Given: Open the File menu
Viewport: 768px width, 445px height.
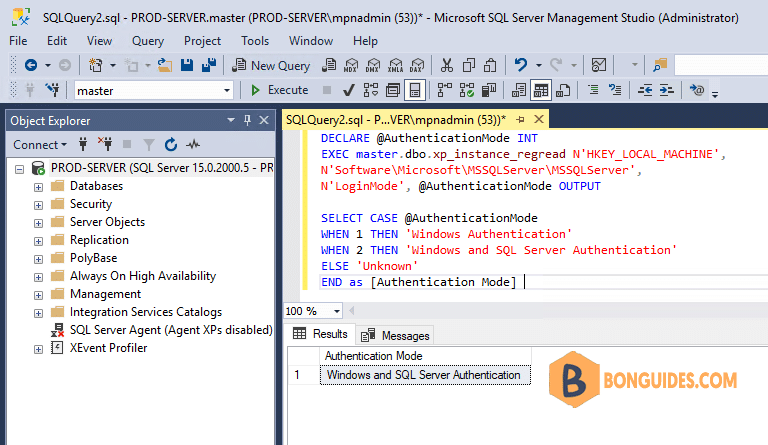Looking at the screenshot, I should pyautogui.click(x=18, y=41).
